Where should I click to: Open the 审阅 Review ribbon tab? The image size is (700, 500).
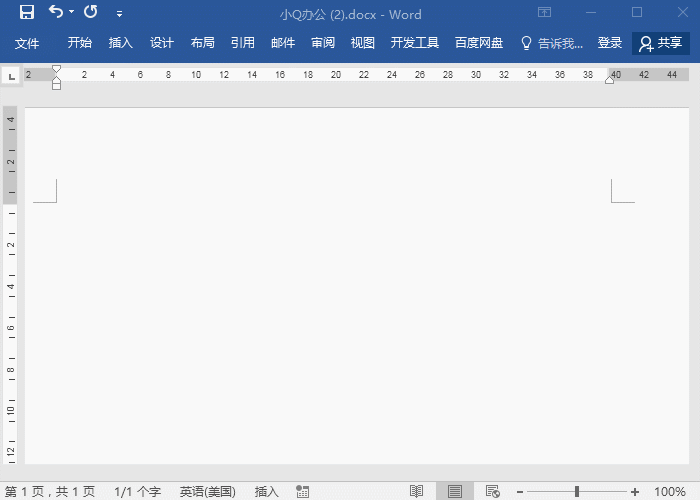[323, 43]
